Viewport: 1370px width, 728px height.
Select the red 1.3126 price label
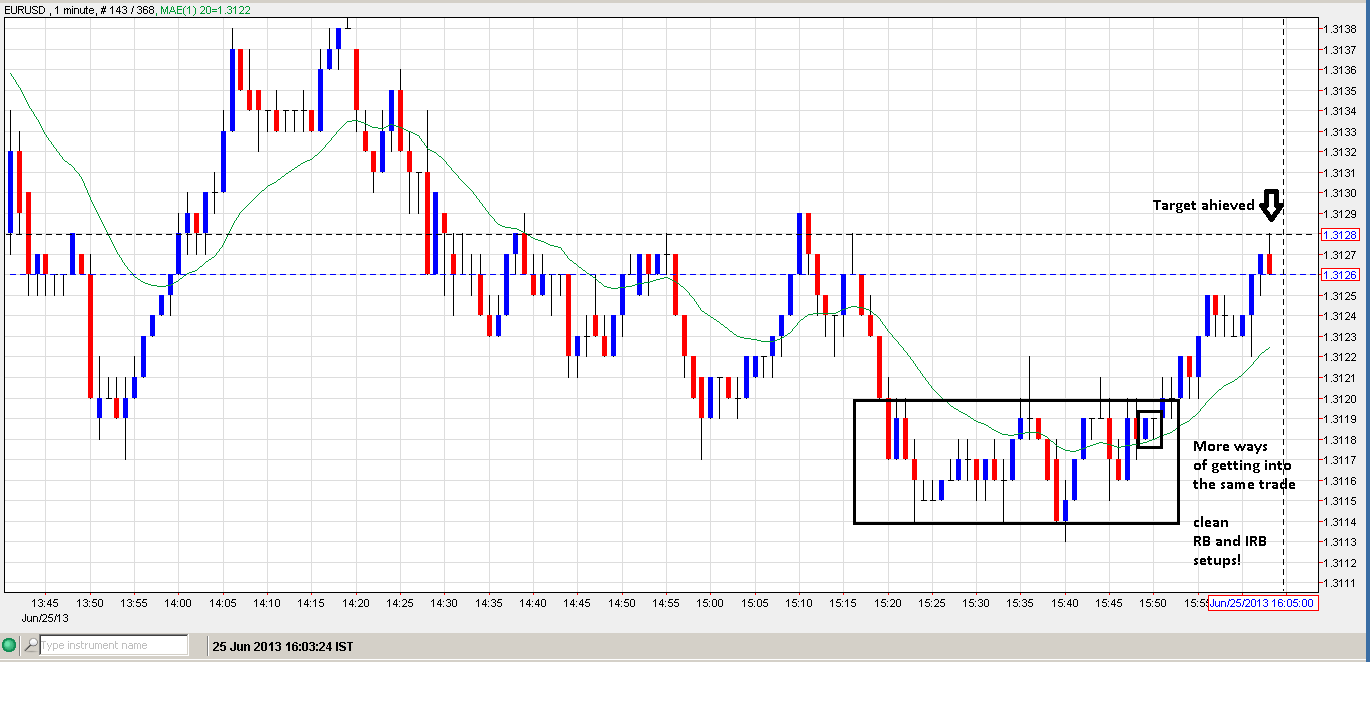[x=1339, y=274]
